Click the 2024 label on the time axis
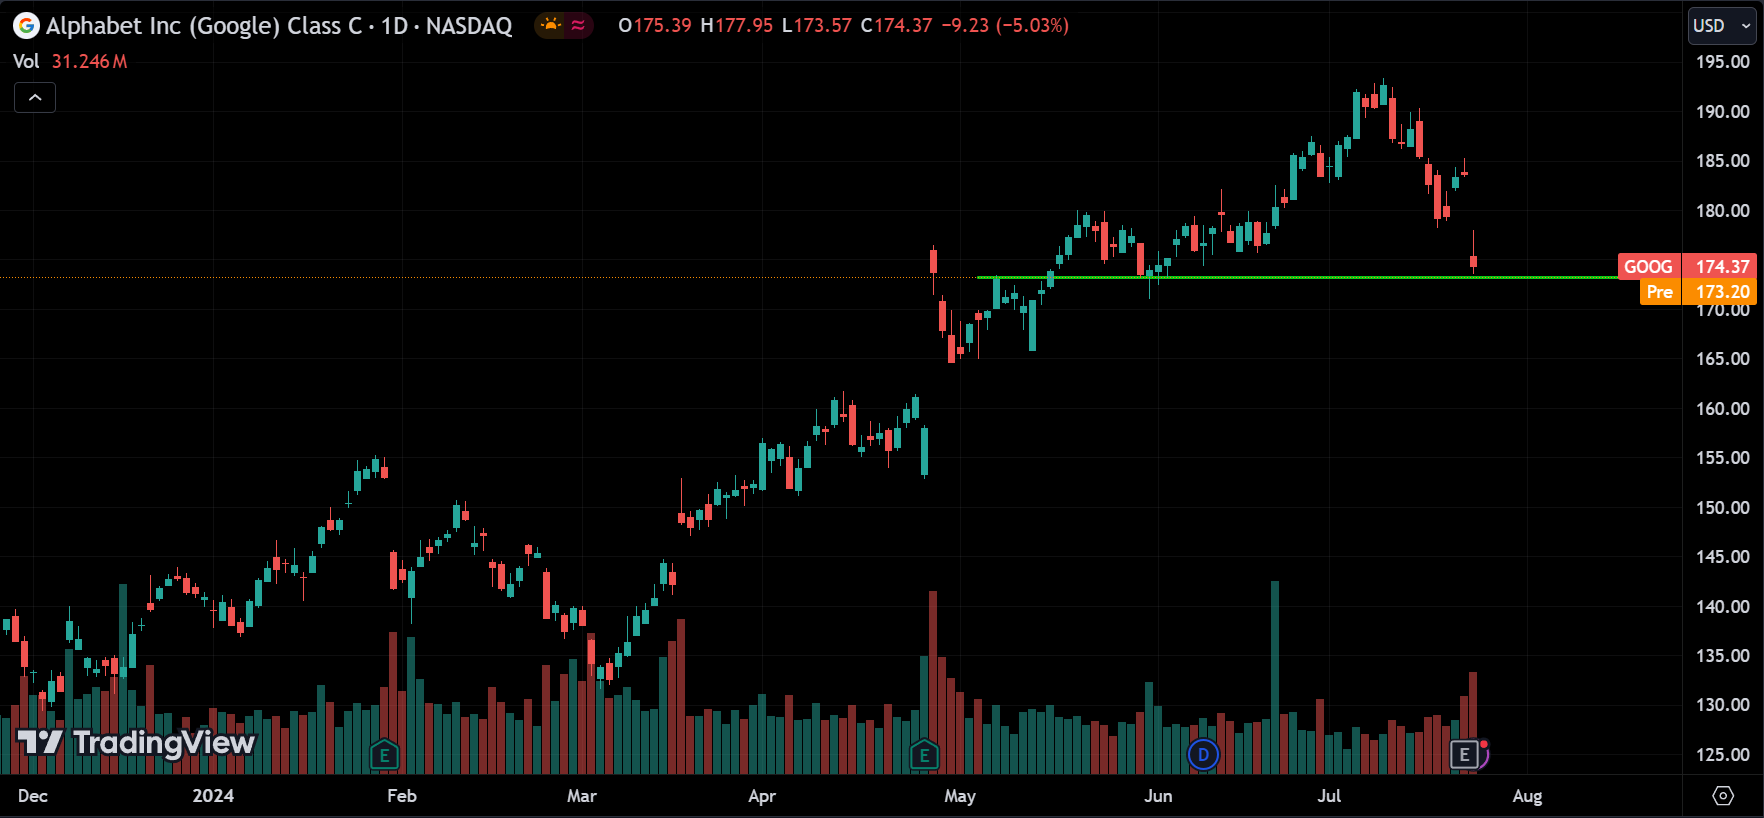This screenshot has height=818, width=1764. (x=213, y=796)
